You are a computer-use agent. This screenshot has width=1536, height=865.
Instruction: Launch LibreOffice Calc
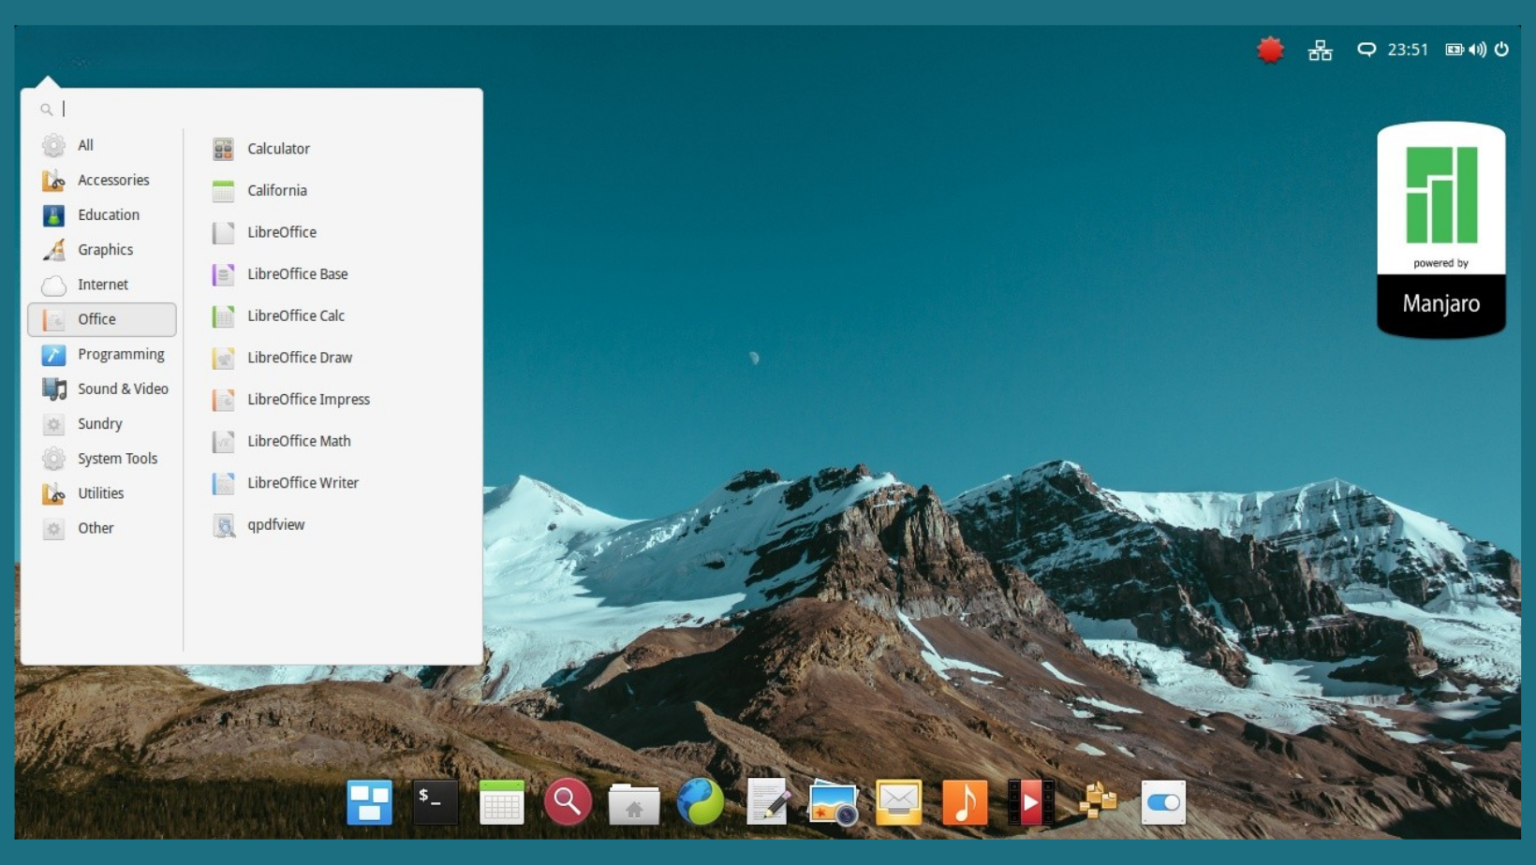coord(295,316)
